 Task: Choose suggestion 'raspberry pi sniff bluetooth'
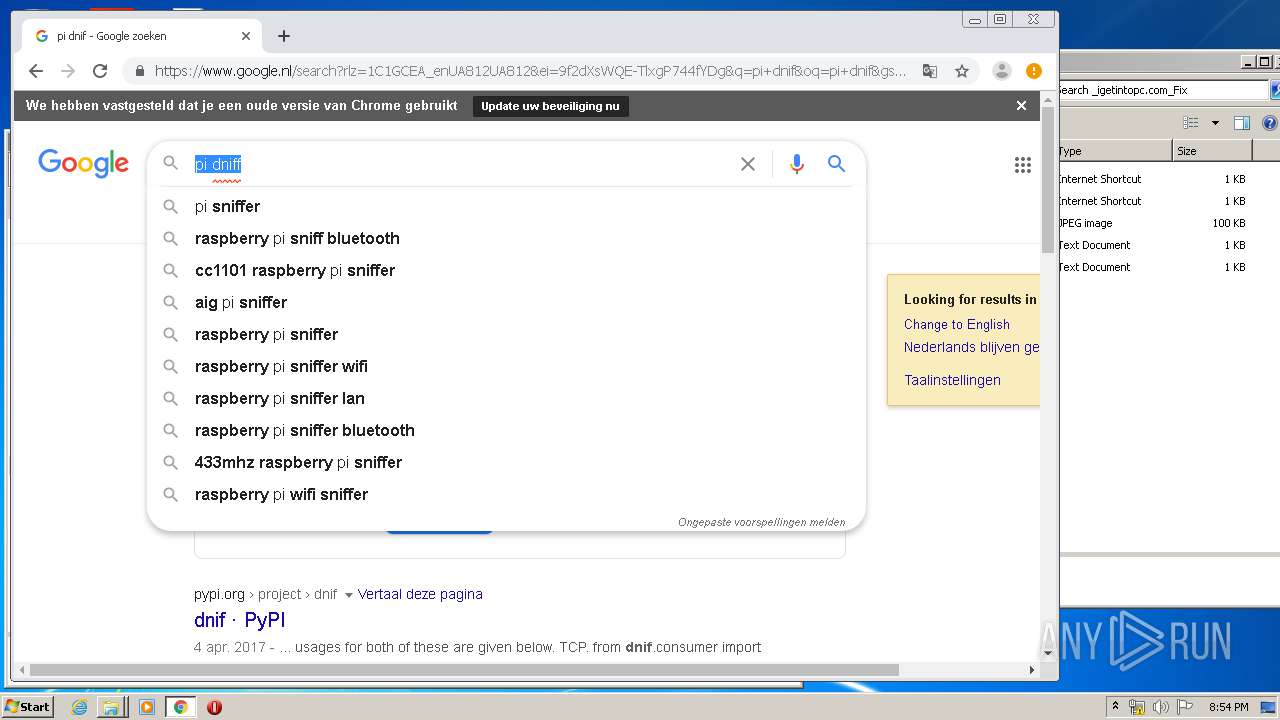tap(506, 238)
